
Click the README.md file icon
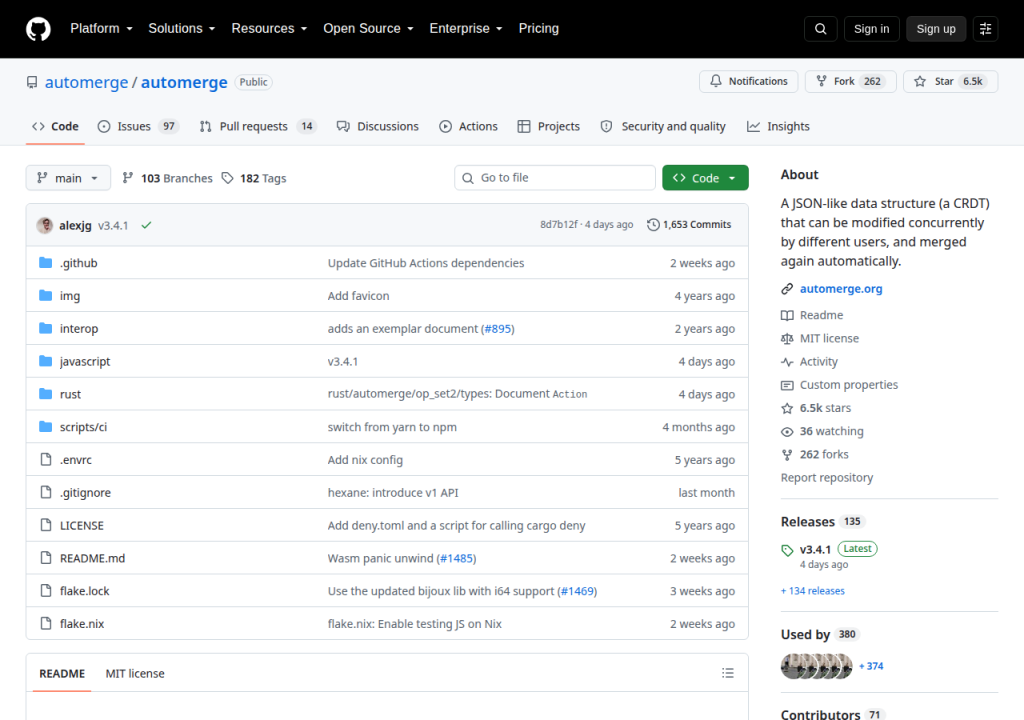tap(46, 558)
